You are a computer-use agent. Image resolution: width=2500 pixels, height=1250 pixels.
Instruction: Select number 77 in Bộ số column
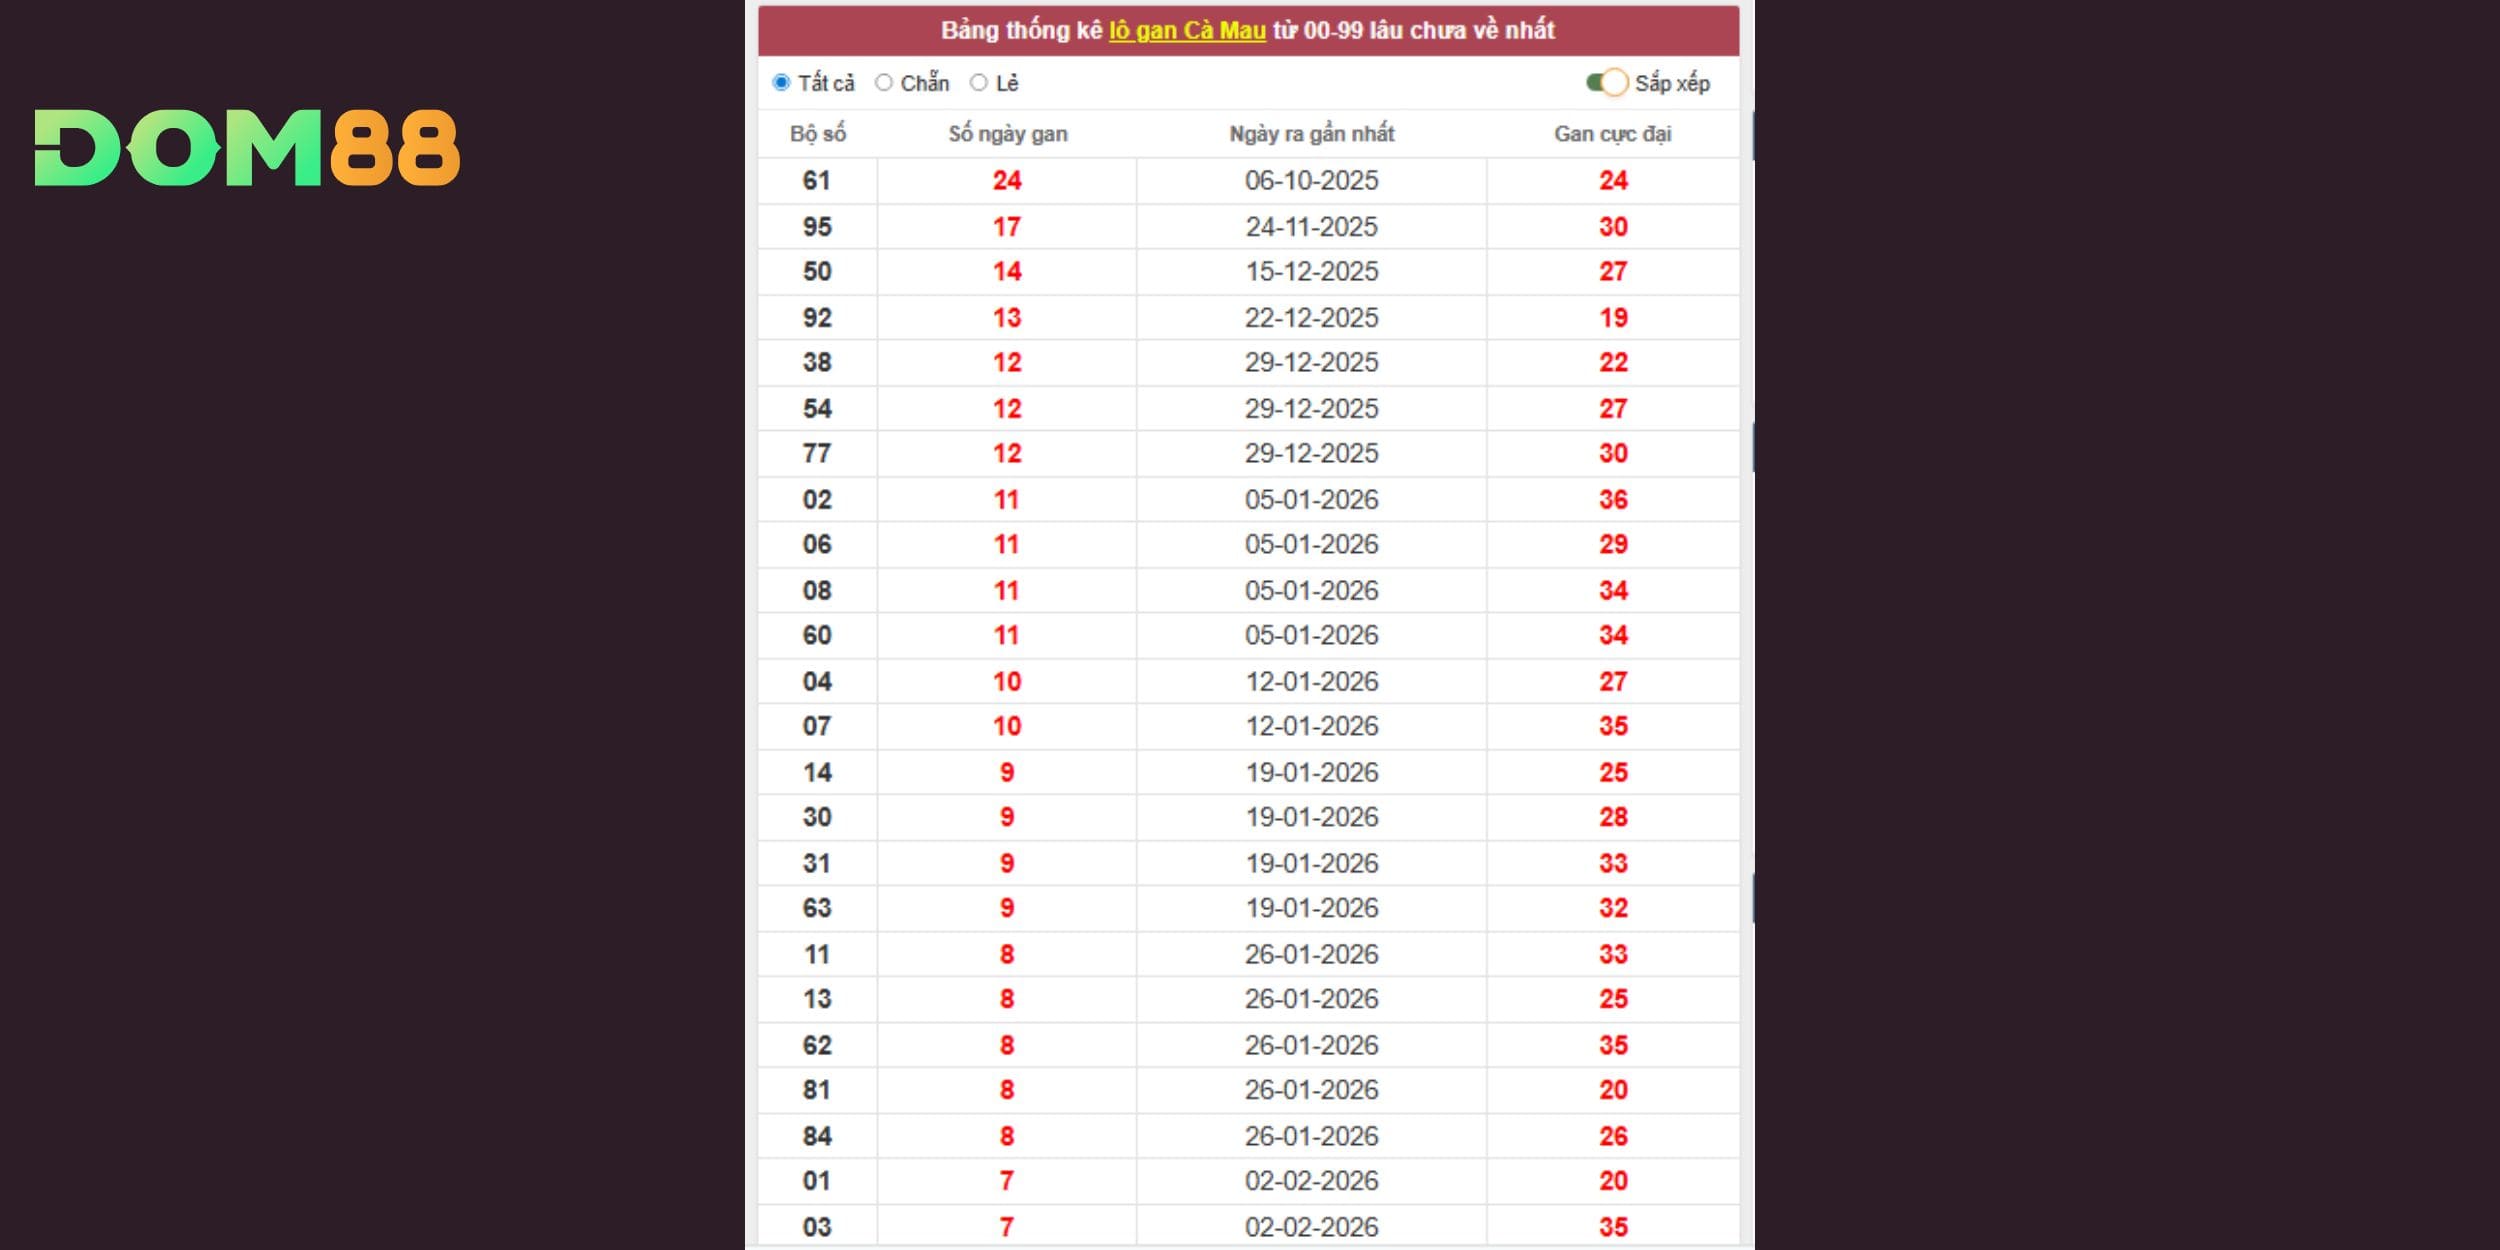click(817, 454)
